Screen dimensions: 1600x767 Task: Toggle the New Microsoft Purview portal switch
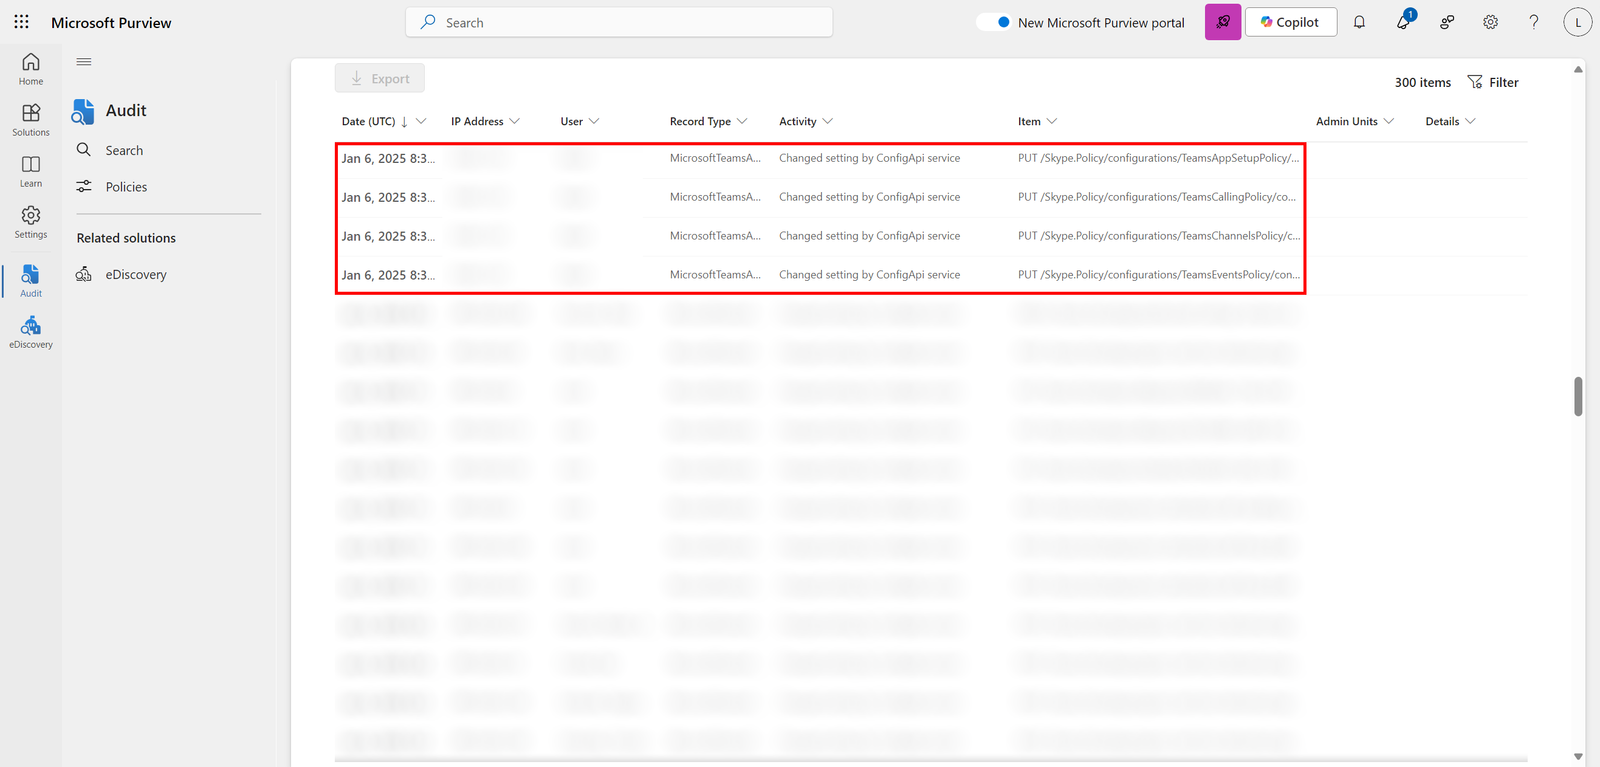pyautogui.click(x=994, y=22)
